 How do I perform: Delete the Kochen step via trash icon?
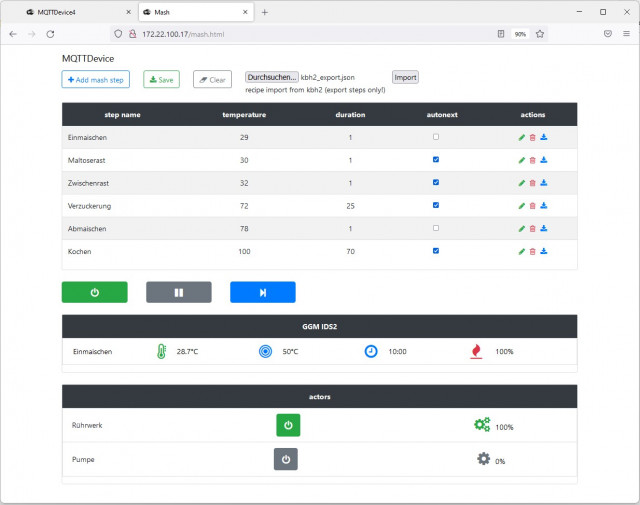(x=532, y=252)
